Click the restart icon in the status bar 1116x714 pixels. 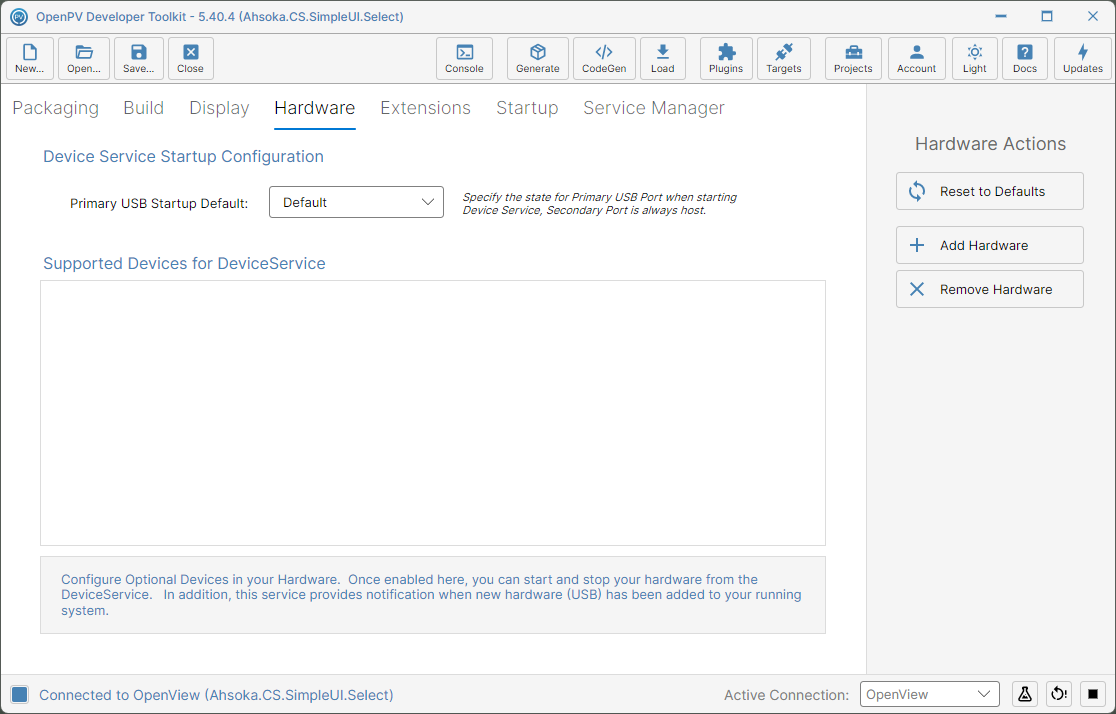[1059, 694]
